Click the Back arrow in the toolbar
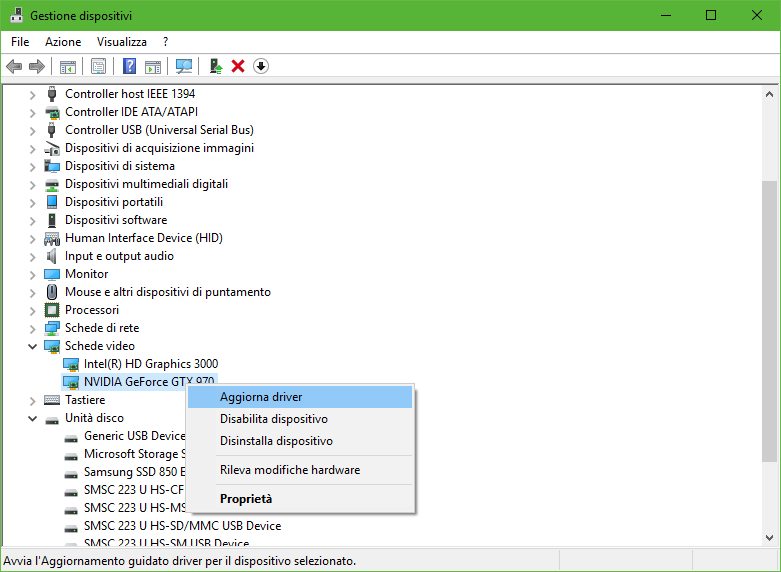The width and height of the screenshot is (781, 572). click(14, 67)
